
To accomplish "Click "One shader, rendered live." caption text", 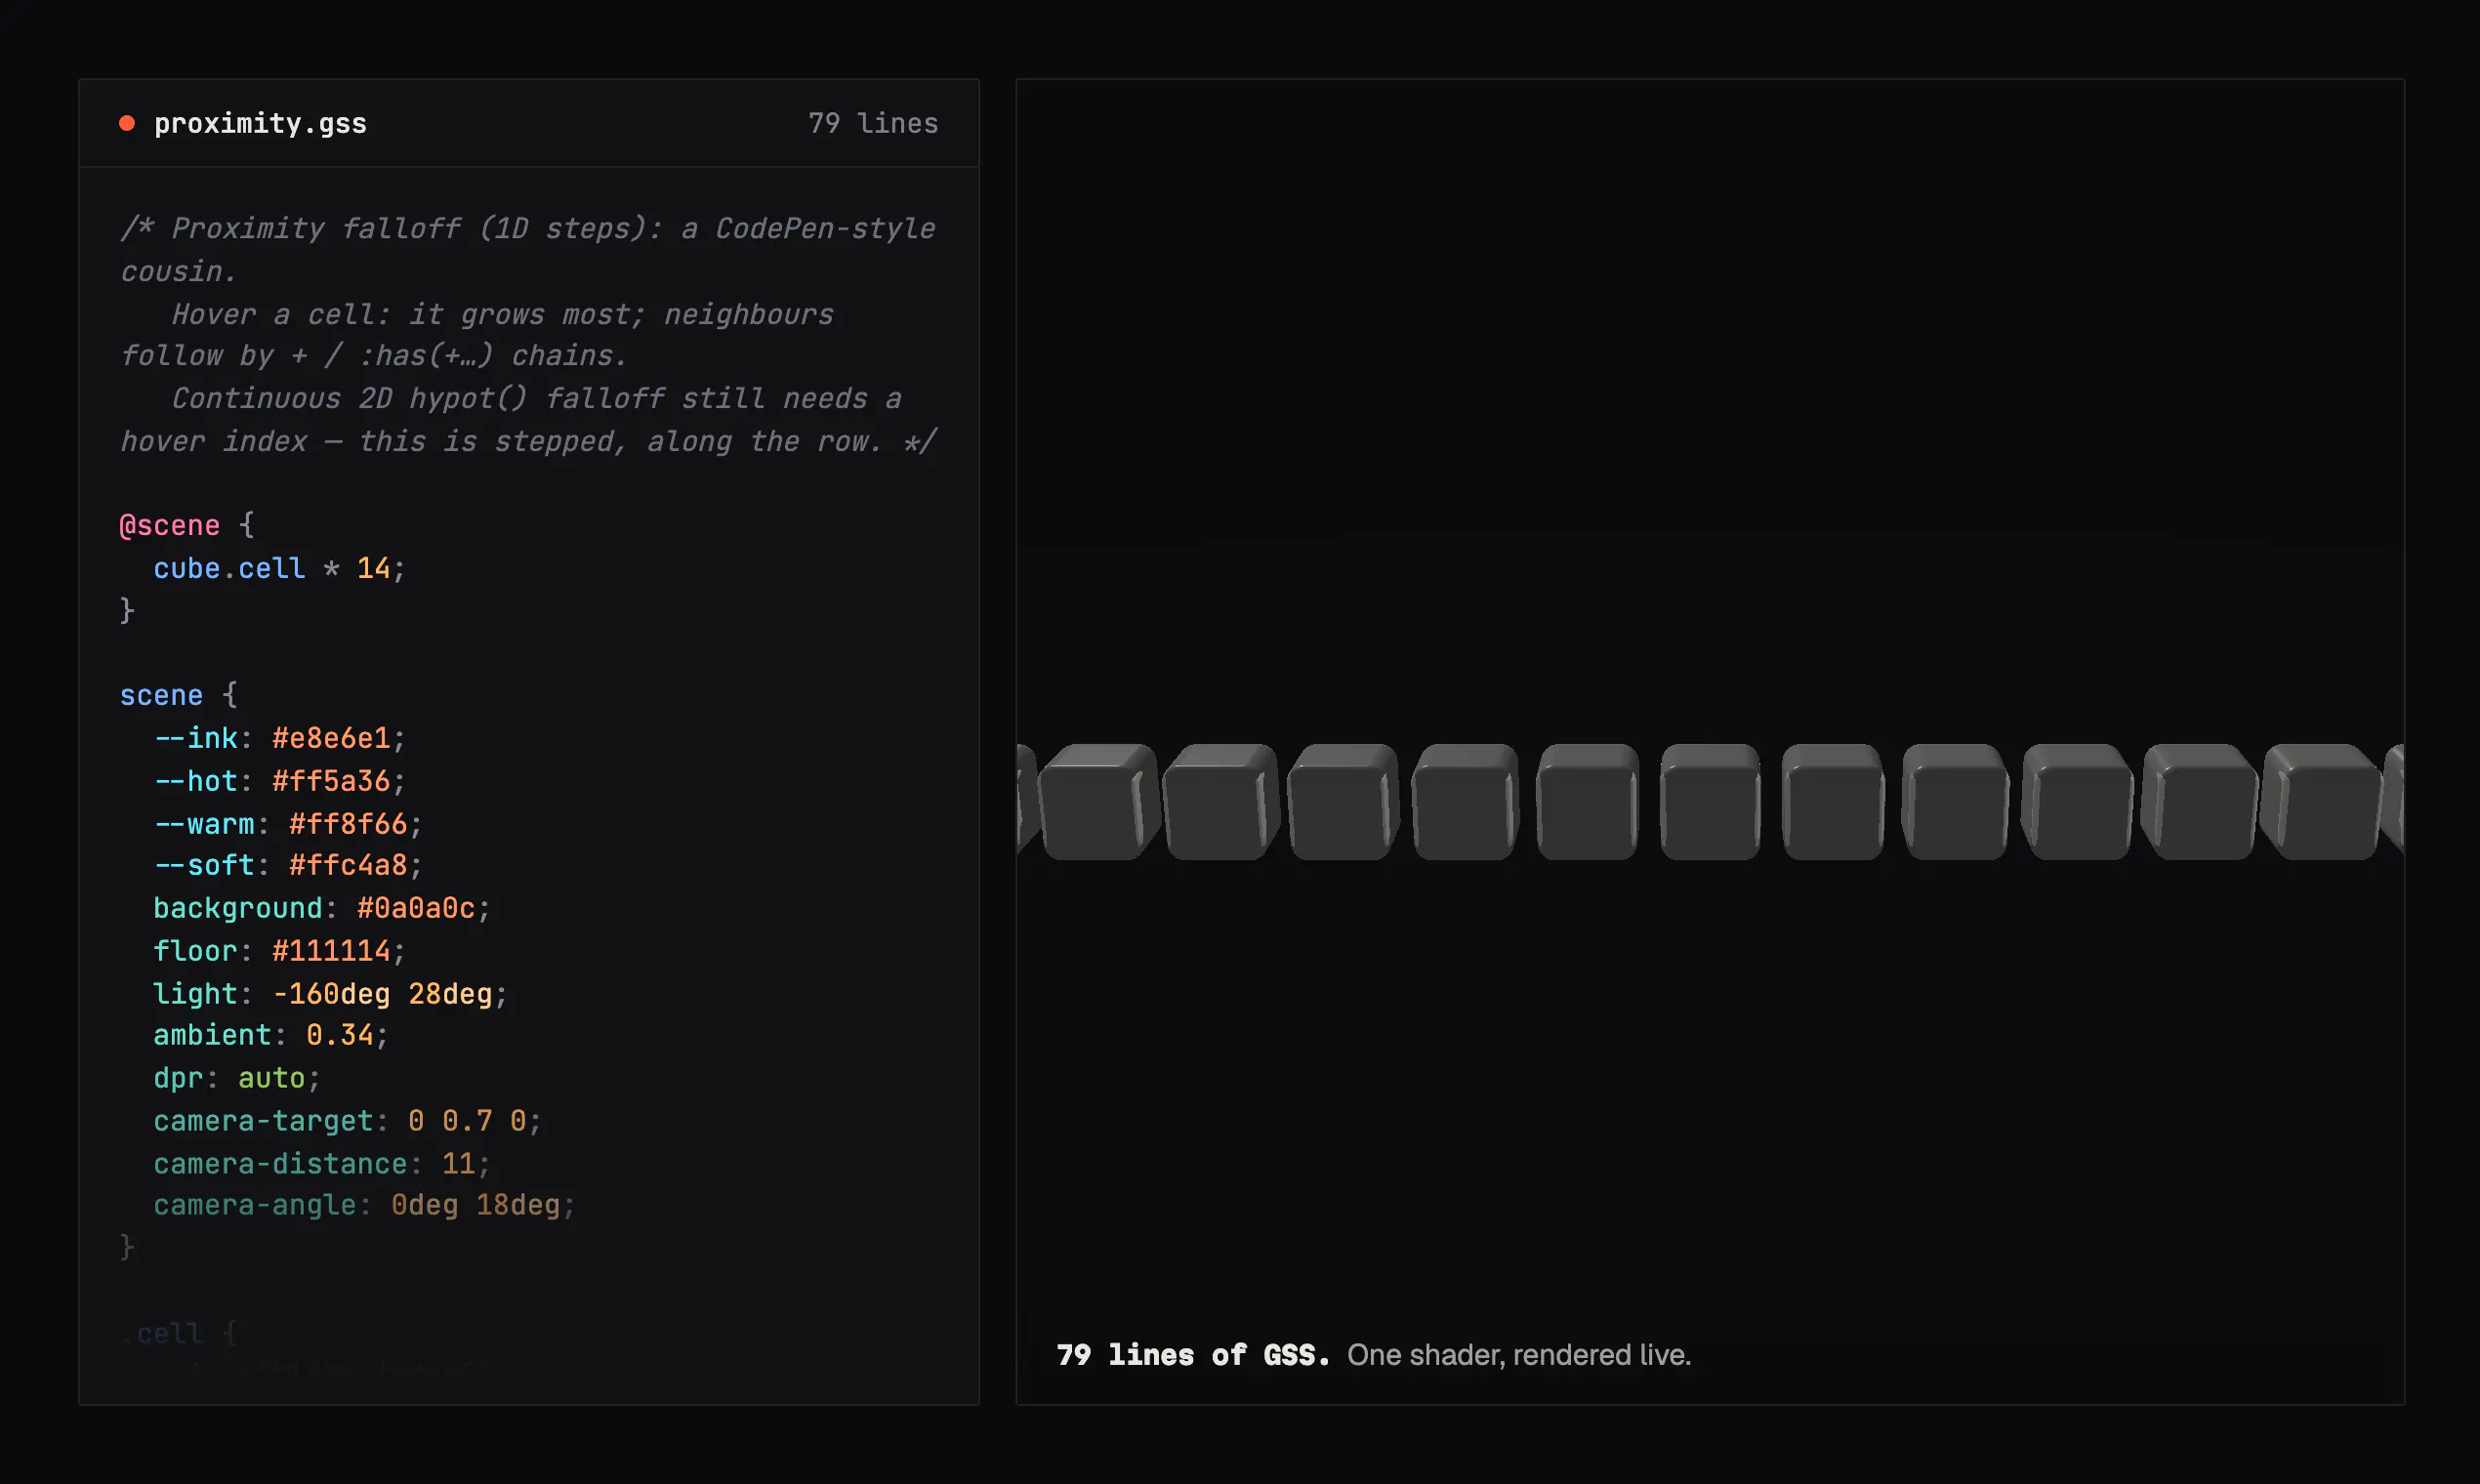I will click(x=1519, y=1355).
